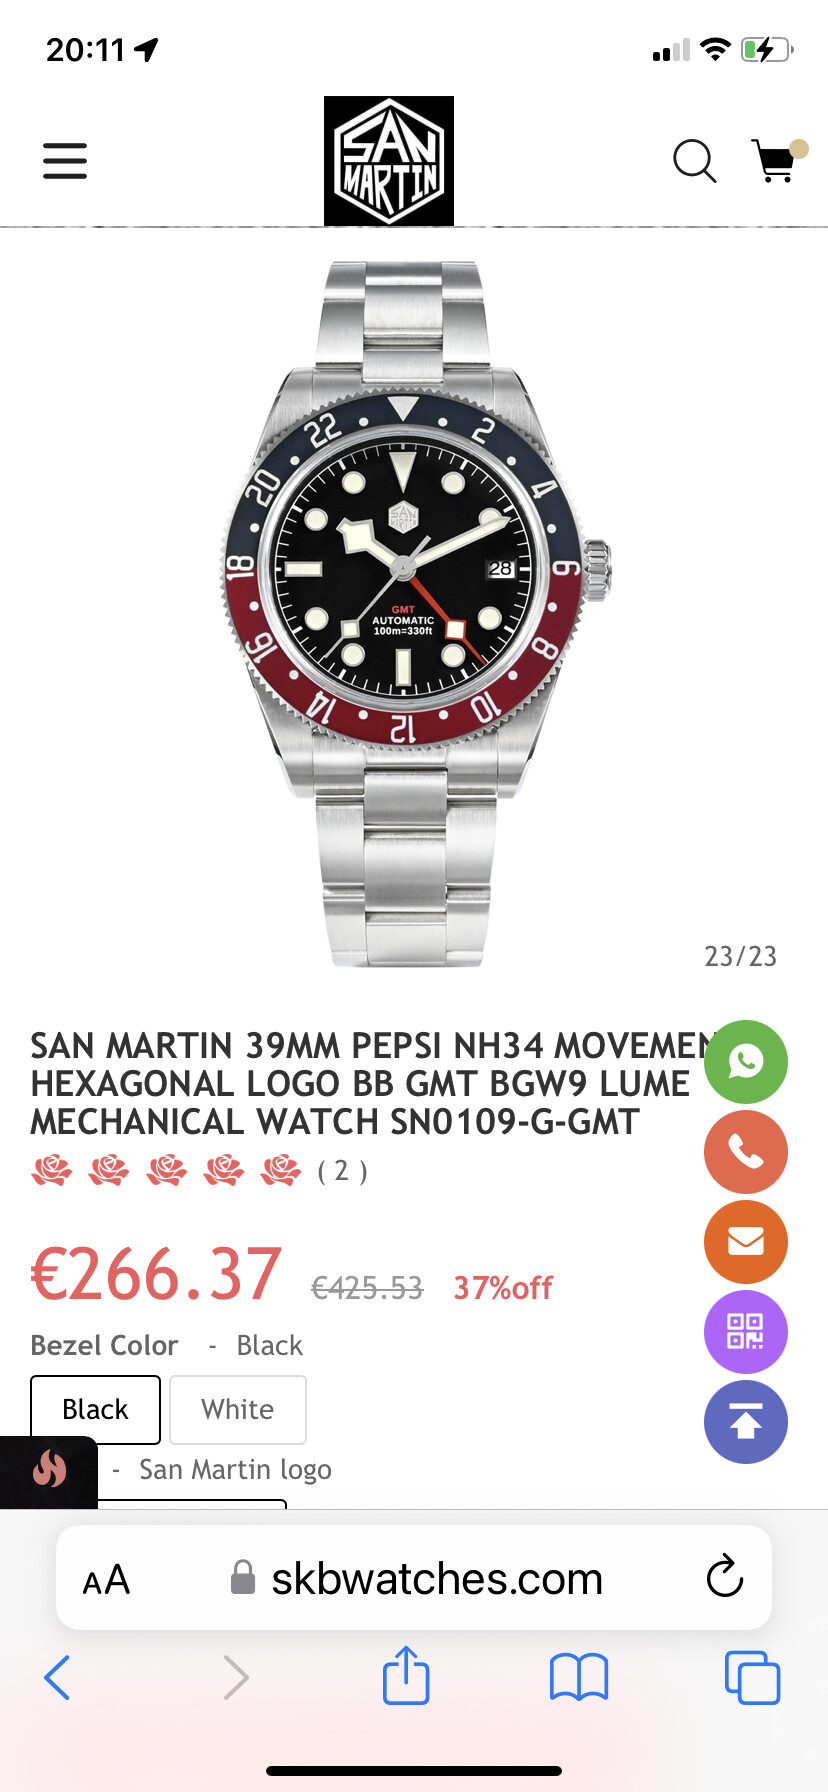Viewport: 828px width, 1792px height.
Task: Start a WhatsApp chat via green button
Action: 746,1062
